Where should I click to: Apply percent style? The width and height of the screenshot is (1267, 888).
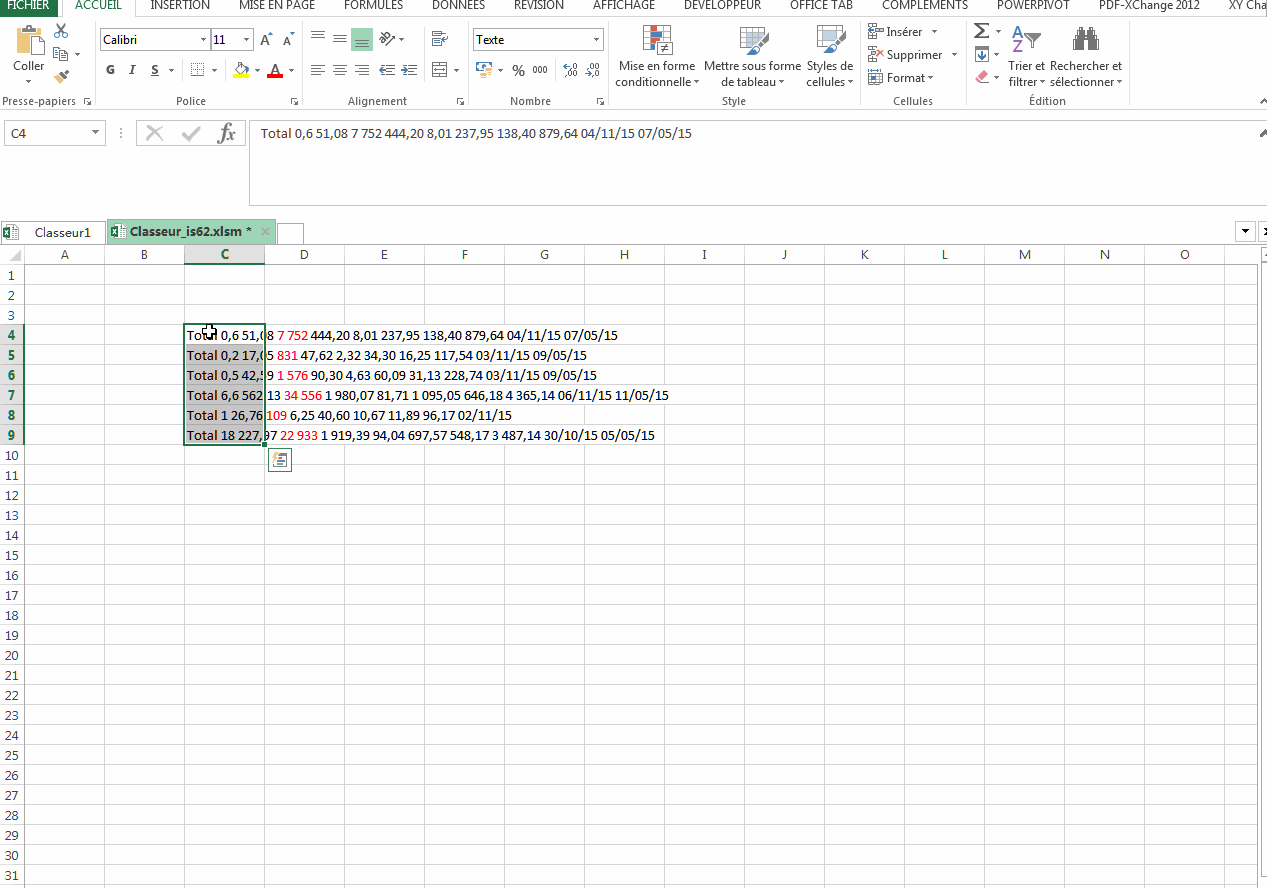click(x=518, y=70)
